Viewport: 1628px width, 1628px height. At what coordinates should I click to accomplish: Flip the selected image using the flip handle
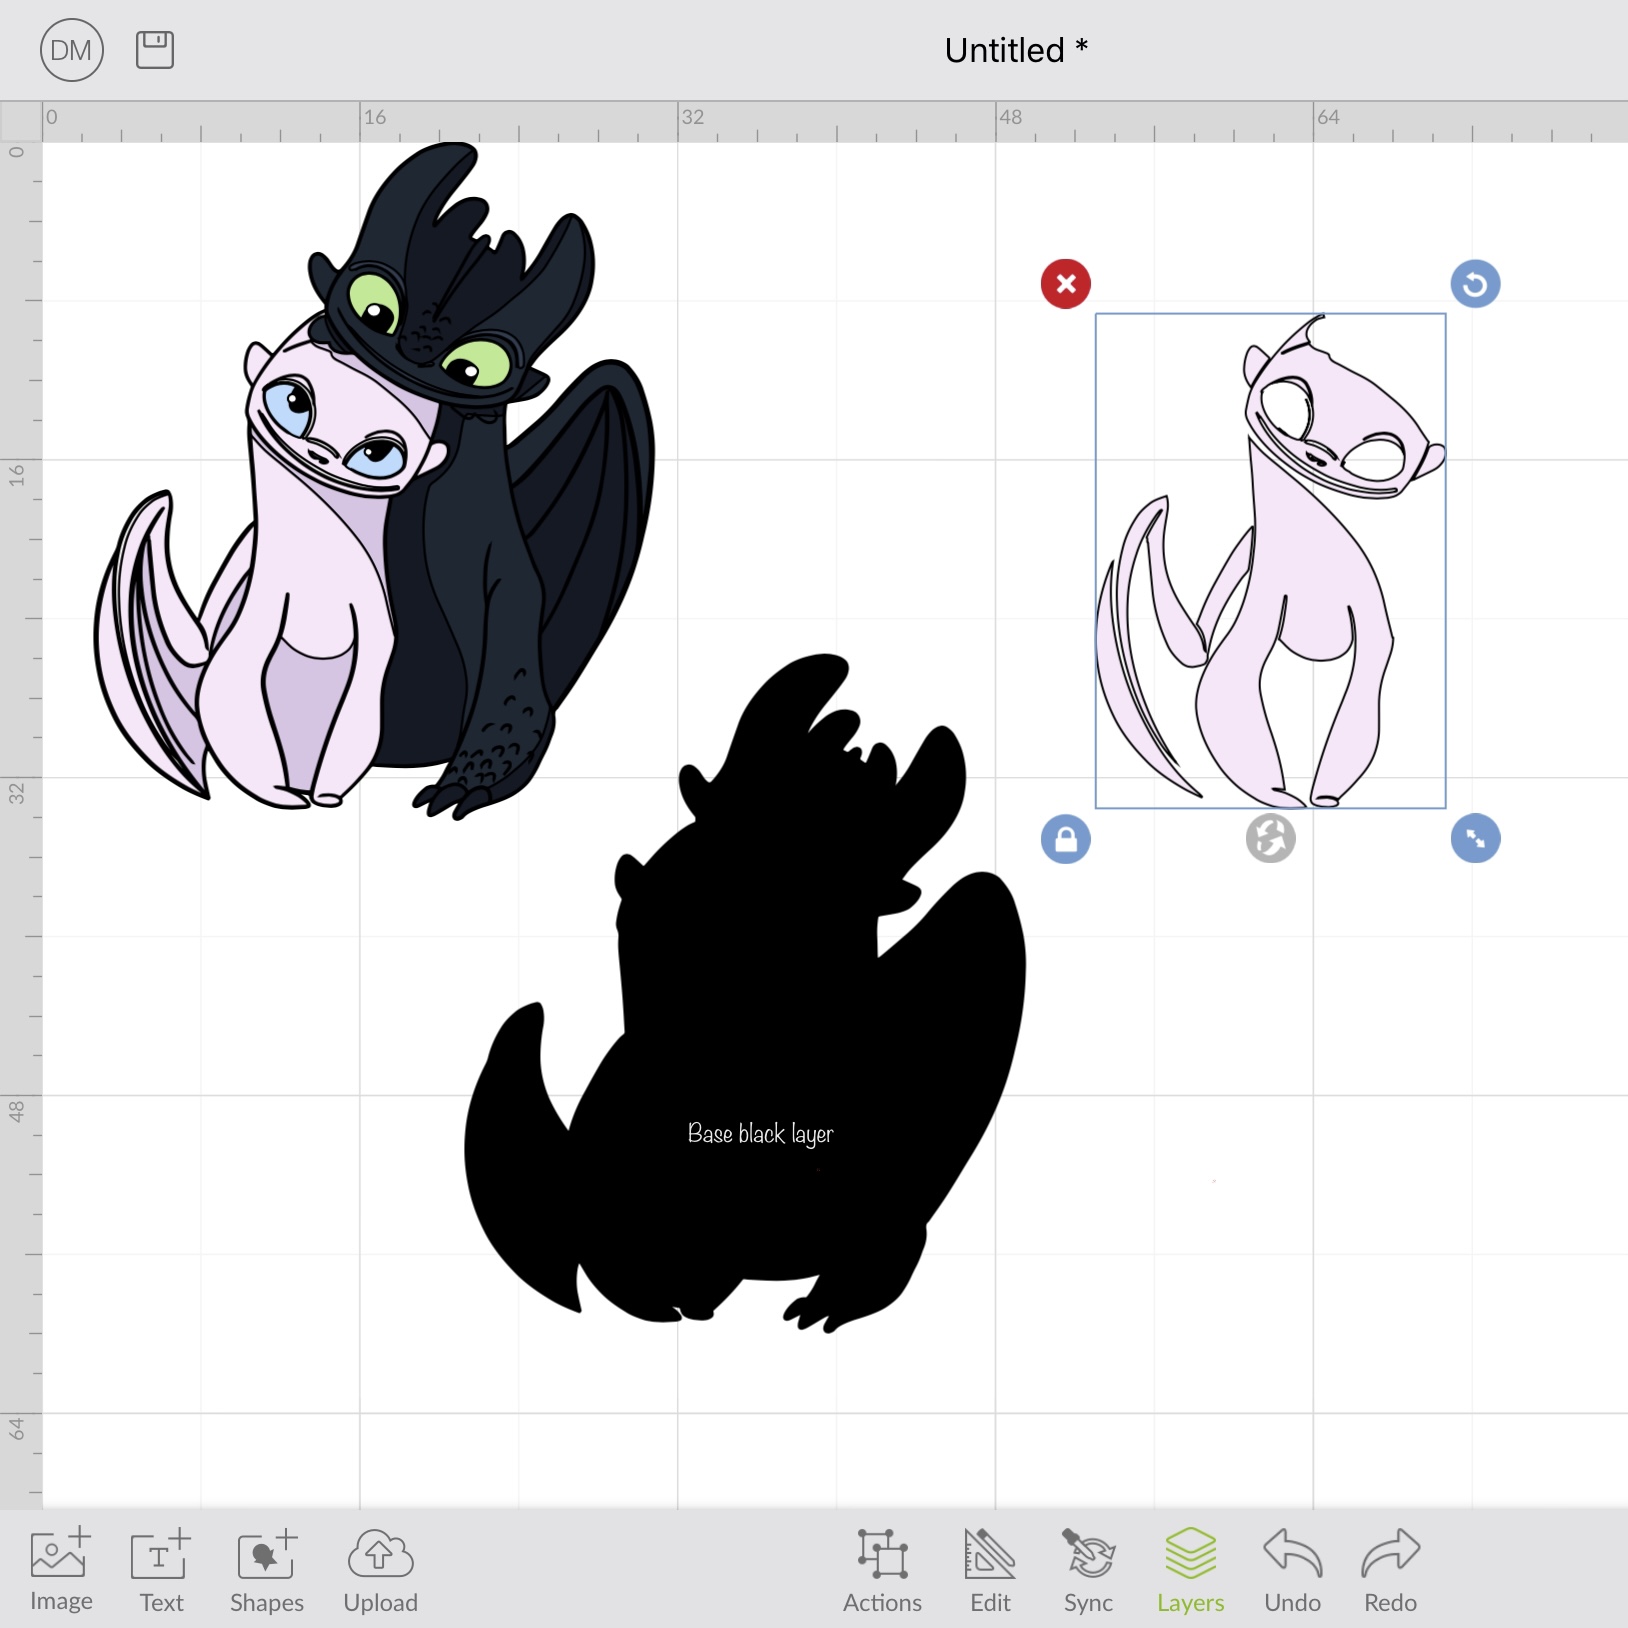1270,839
